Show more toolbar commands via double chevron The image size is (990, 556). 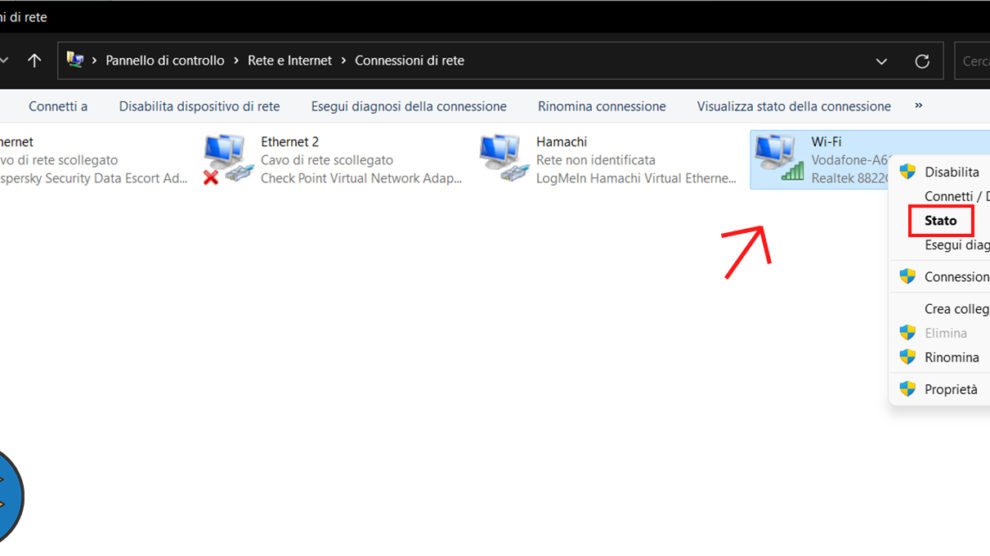(x=918, y=105)
